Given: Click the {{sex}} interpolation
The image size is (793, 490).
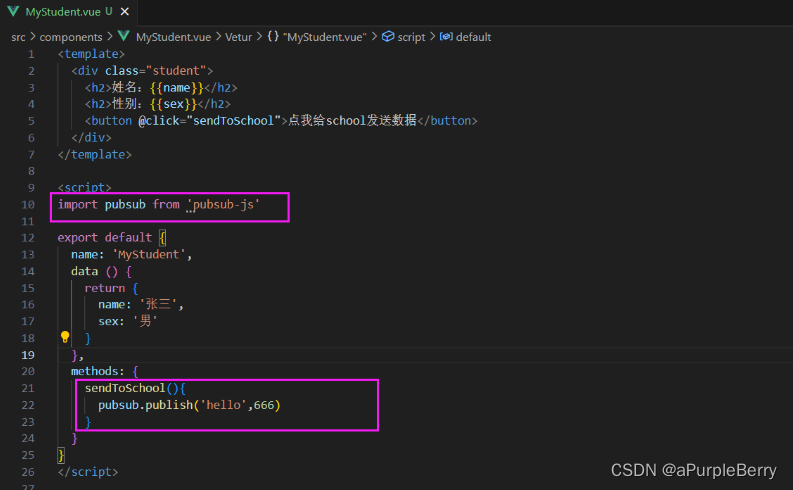Looking at the screenshot, I should (173, 104).
